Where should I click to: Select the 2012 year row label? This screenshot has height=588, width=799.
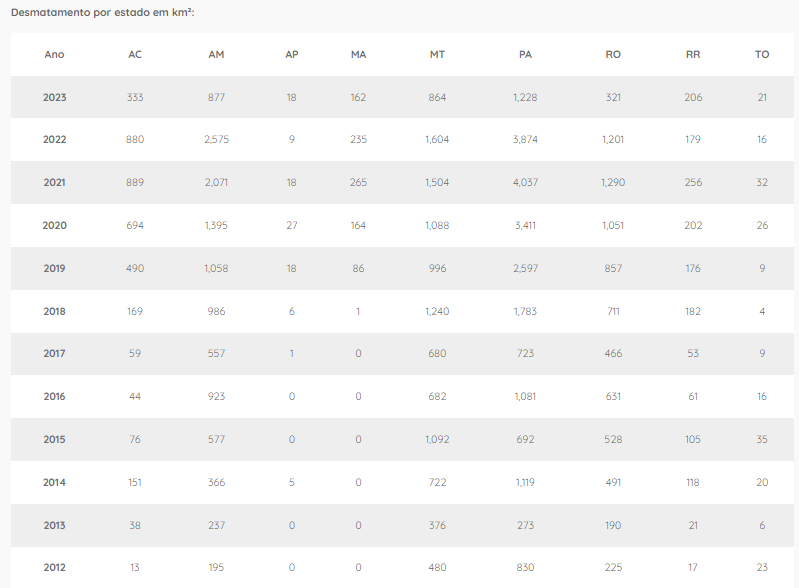point(55,568)
